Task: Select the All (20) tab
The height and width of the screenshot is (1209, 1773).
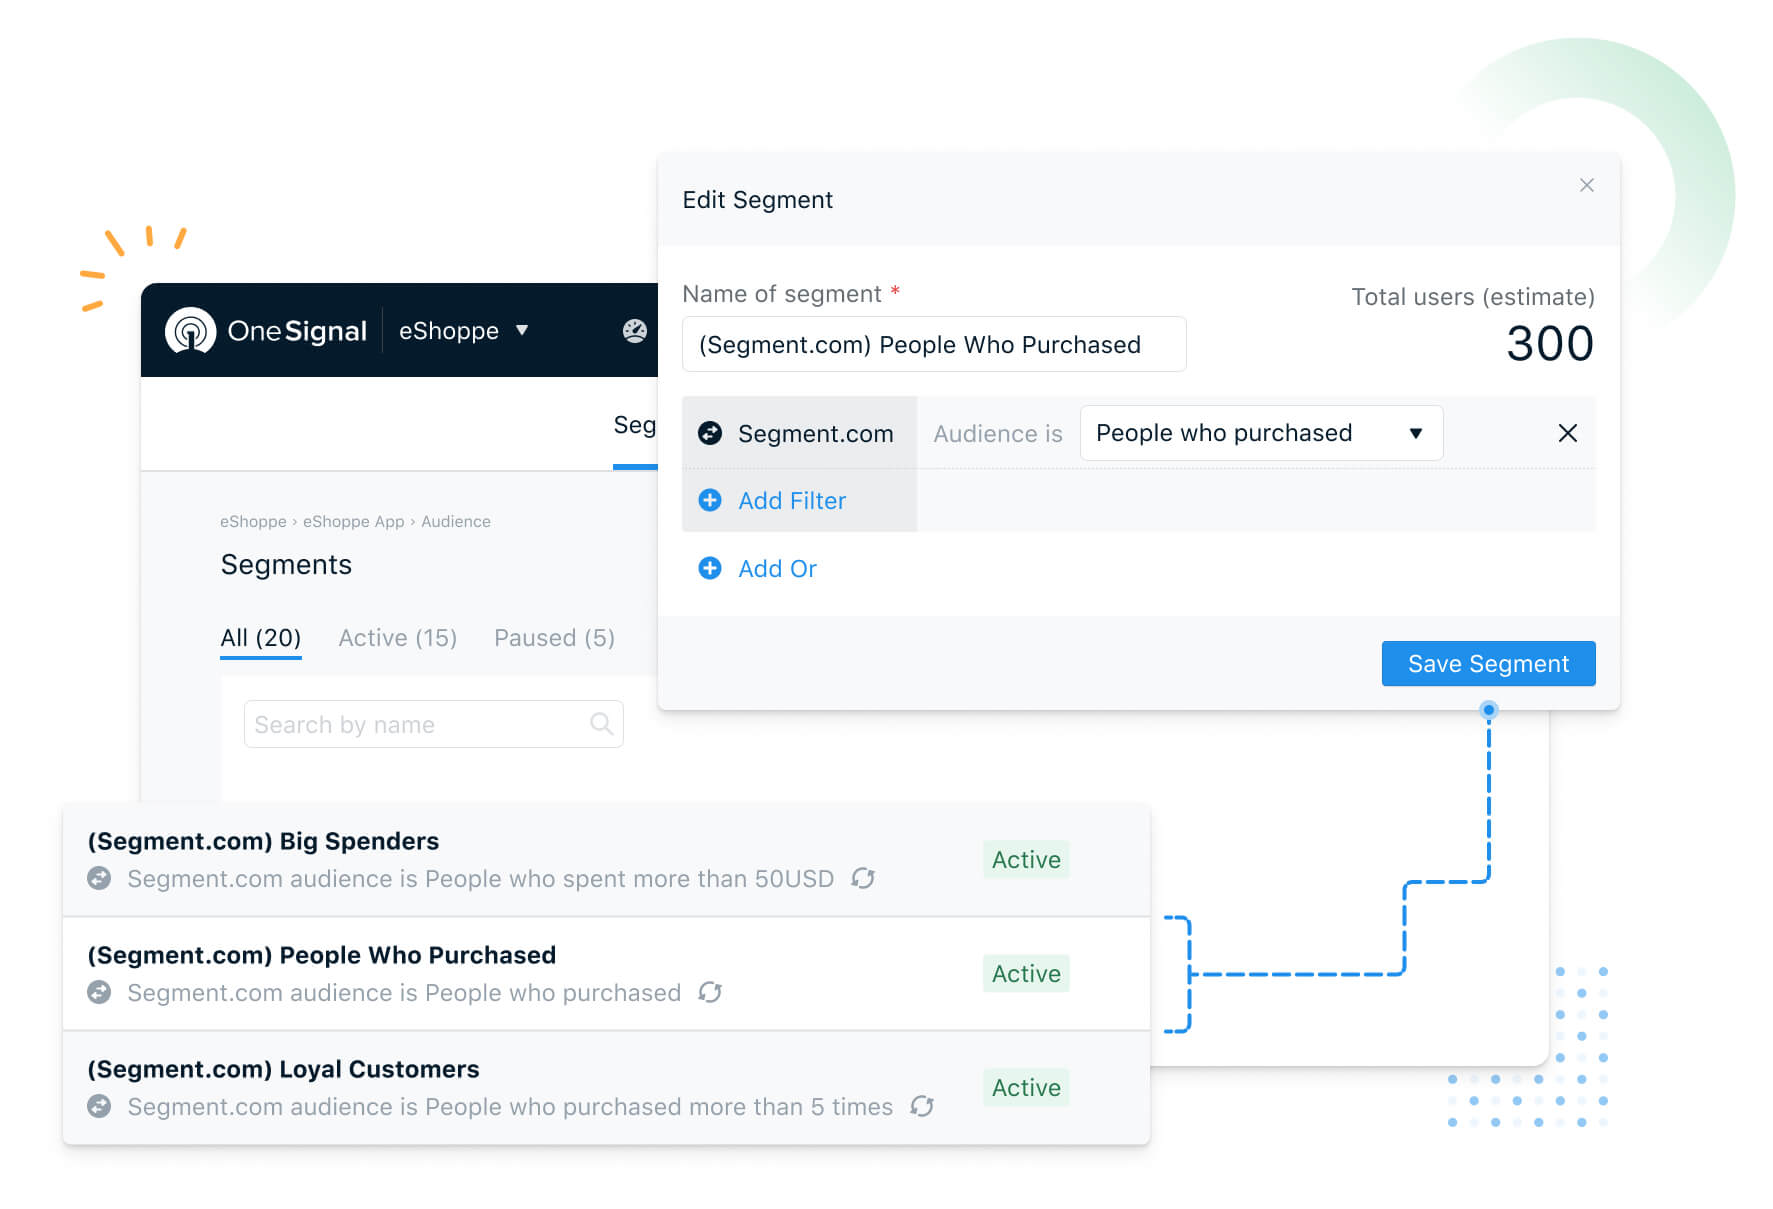Action: pos(260,638)
